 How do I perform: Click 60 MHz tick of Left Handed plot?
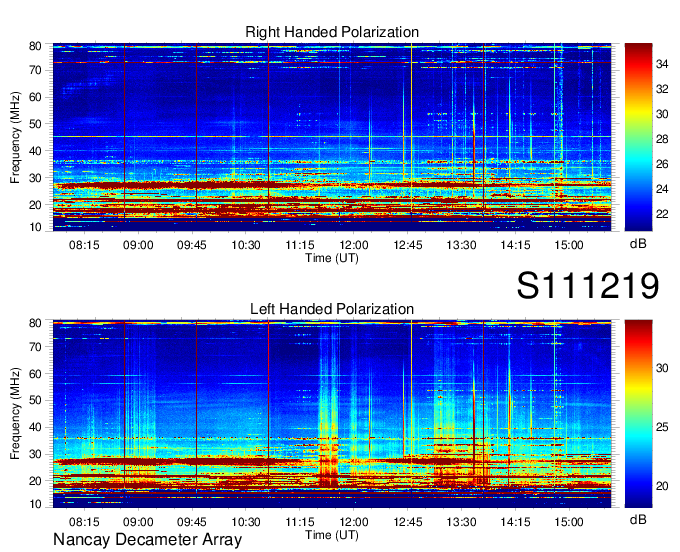coord(35,373)
